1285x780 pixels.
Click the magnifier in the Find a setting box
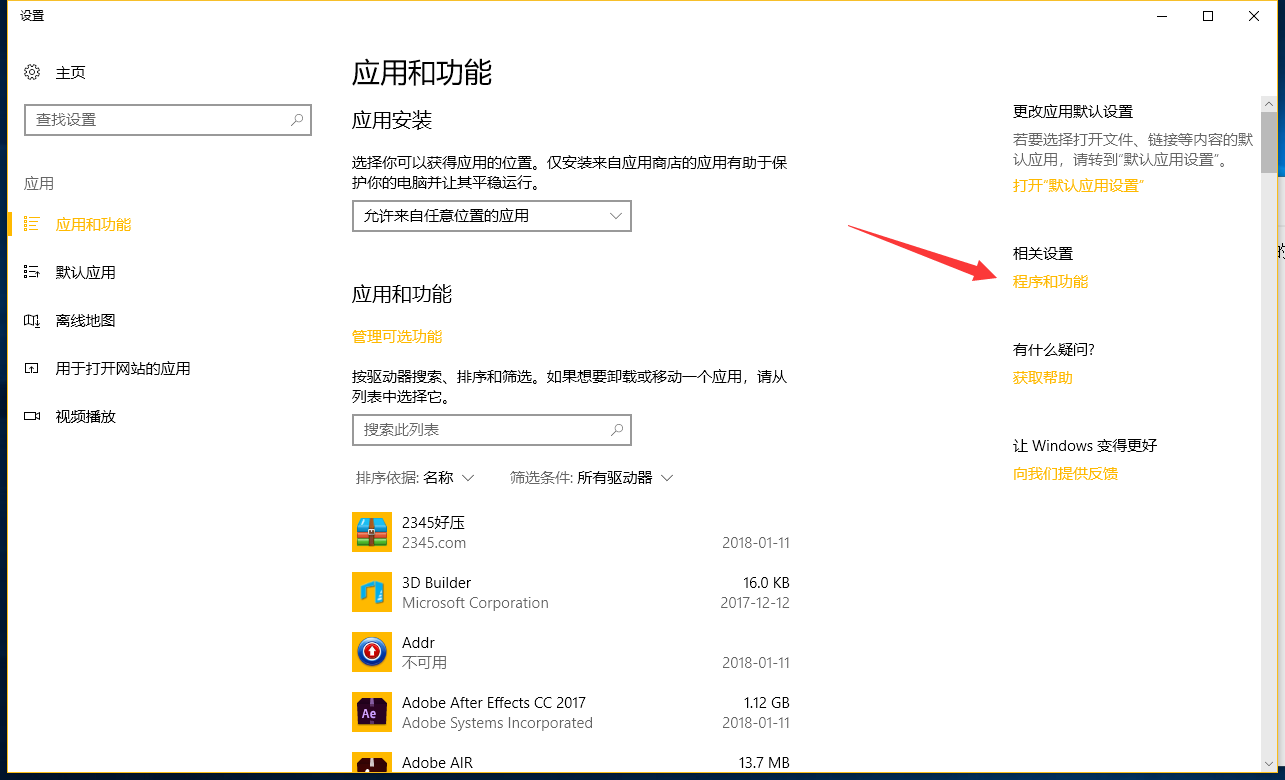coord(297,119)
